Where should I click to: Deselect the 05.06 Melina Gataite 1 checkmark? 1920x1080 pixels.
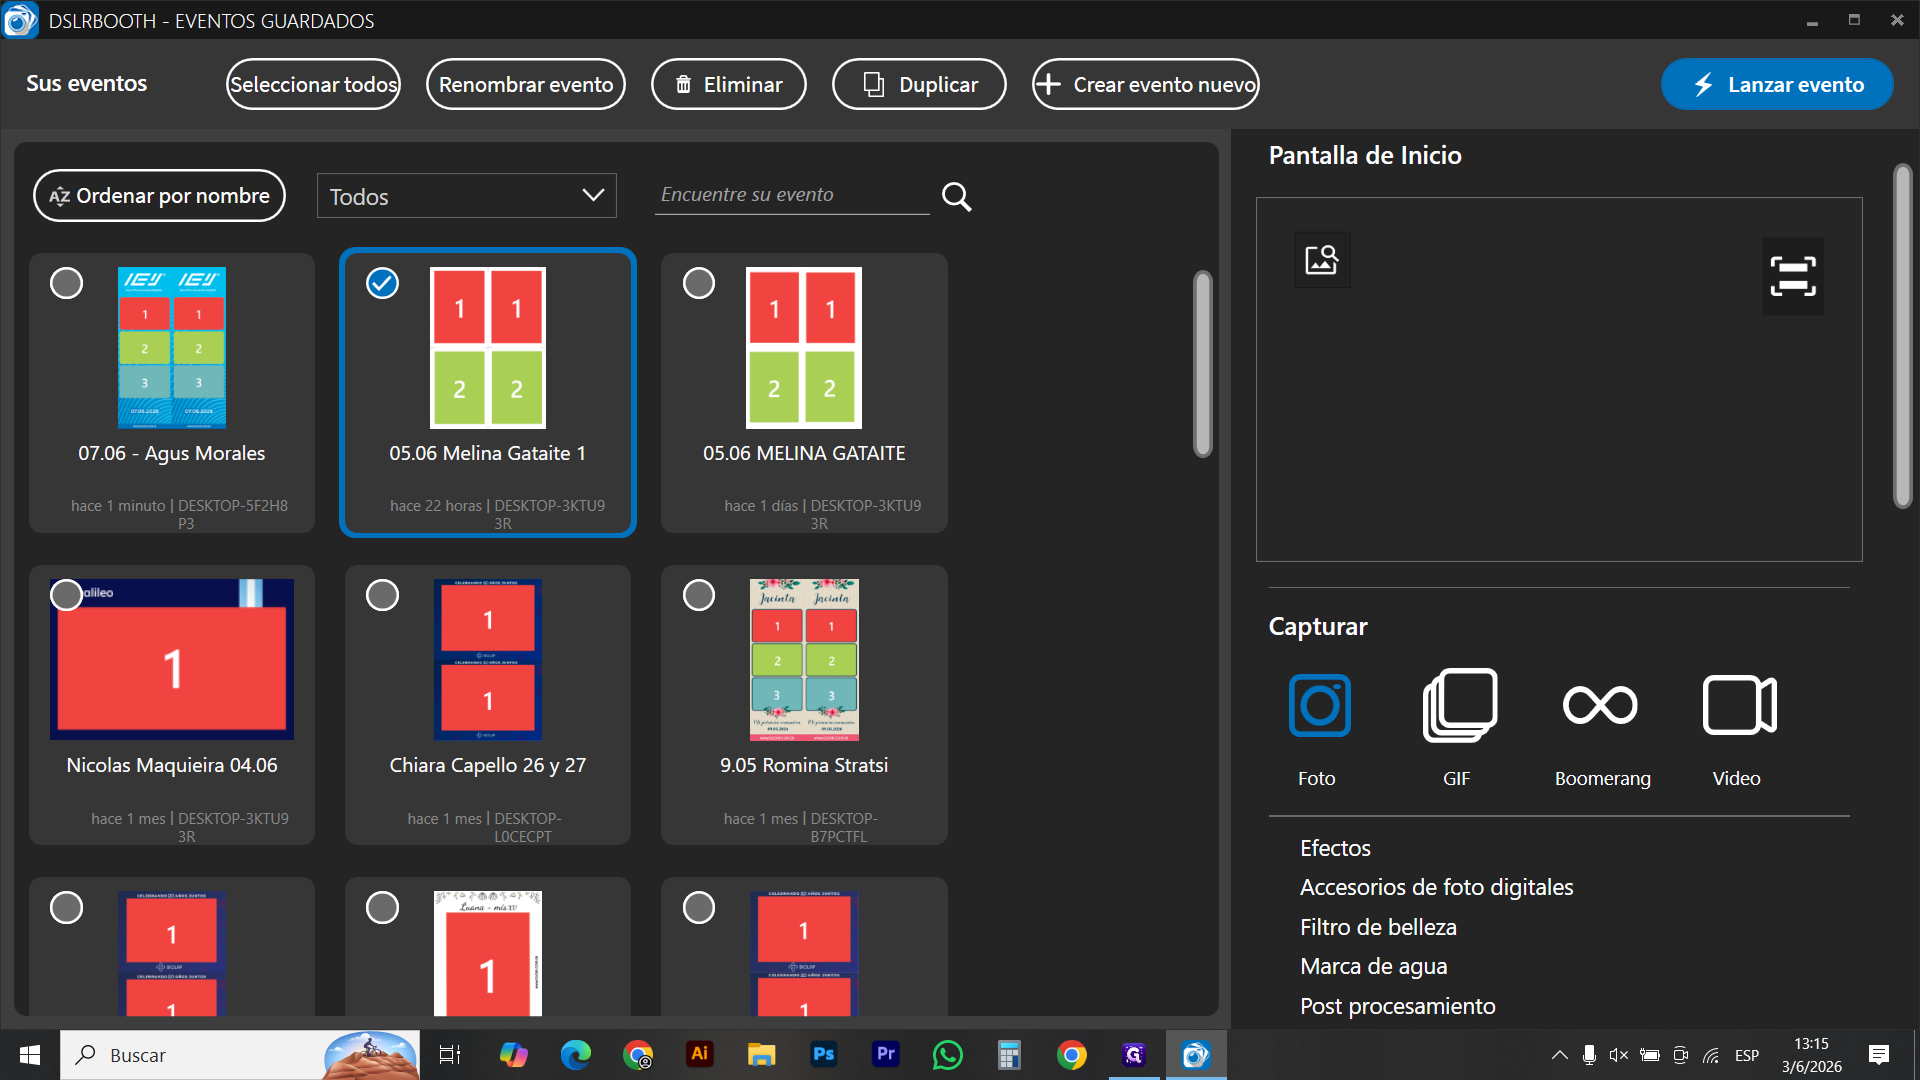(x=382, y=283)
